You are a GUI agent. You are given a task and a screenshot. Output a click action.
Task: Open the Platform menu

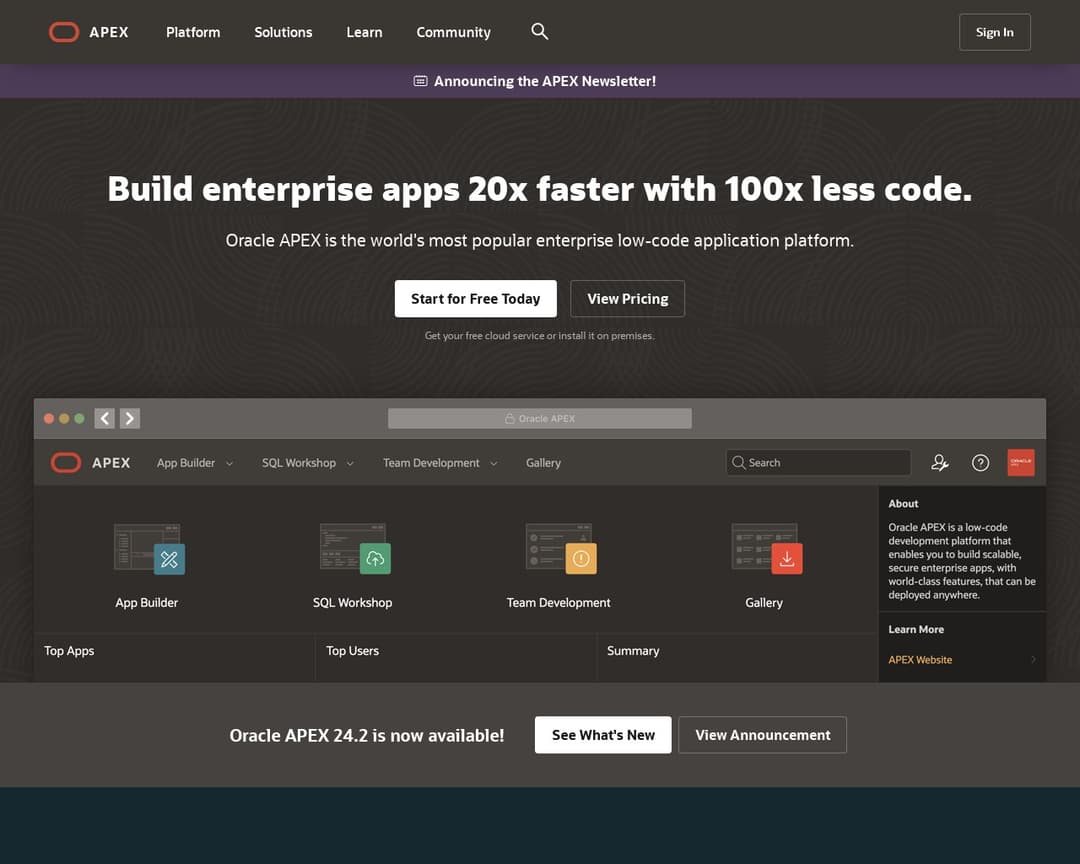(x=193, y=32)
